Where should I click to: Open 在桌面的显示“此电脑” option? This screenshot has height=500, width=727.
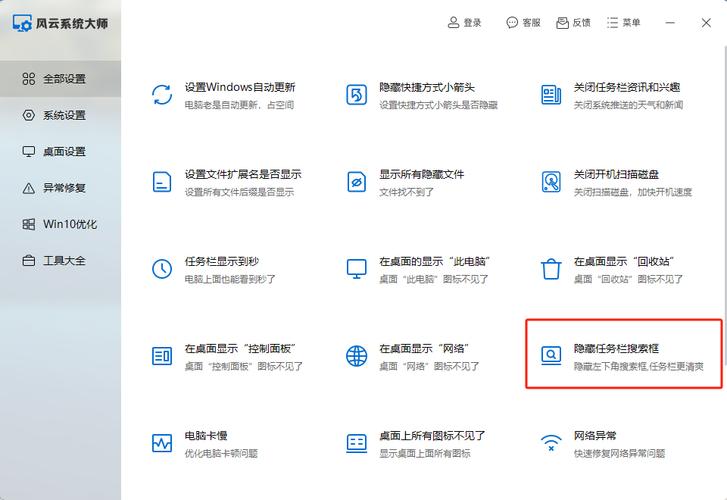(434, 262)
